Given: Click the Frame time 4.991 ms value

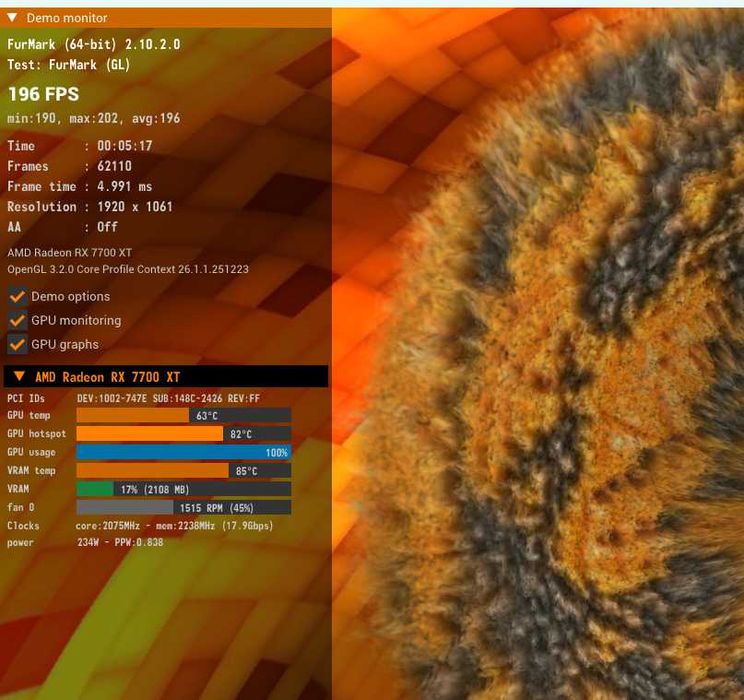Looking at the screenshot, I should tap(124, 187).
